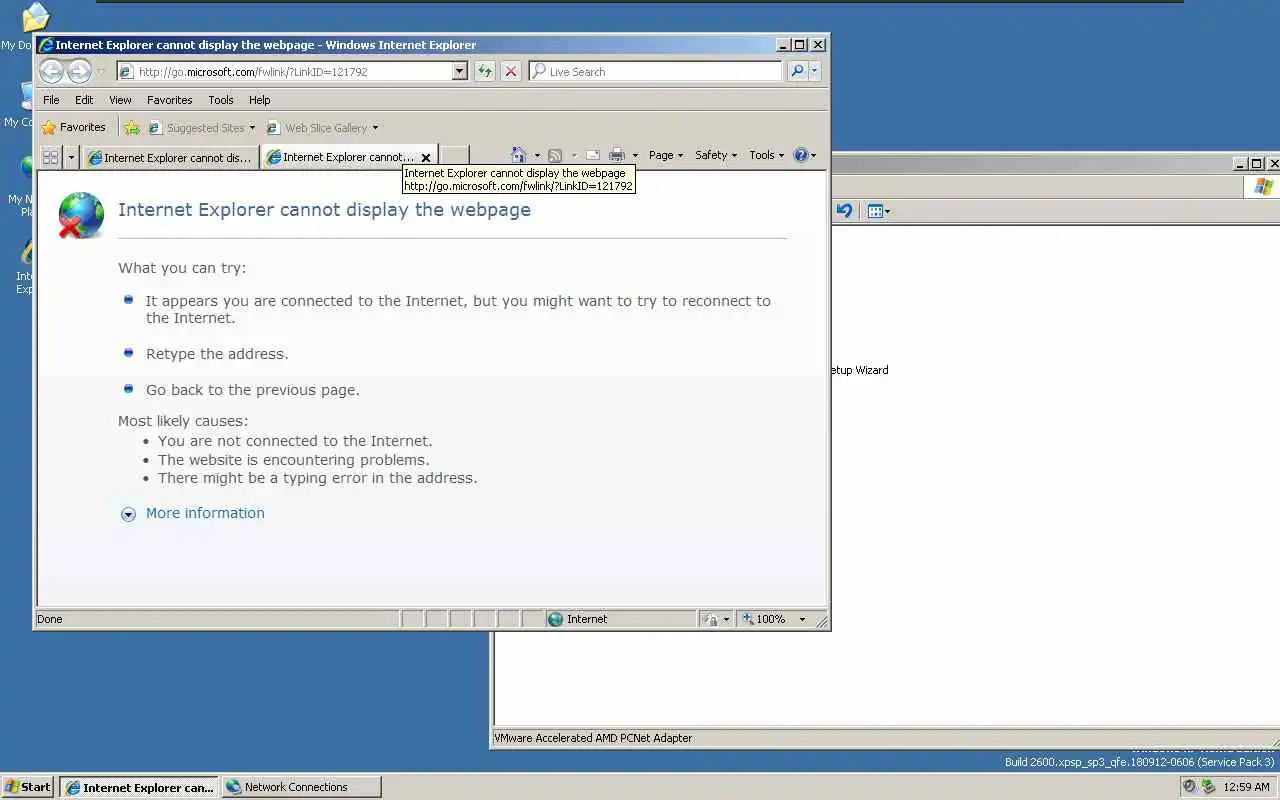Click the globe error icon on page
Viewport: 1280px width, 800px height.
click(81, 215)
